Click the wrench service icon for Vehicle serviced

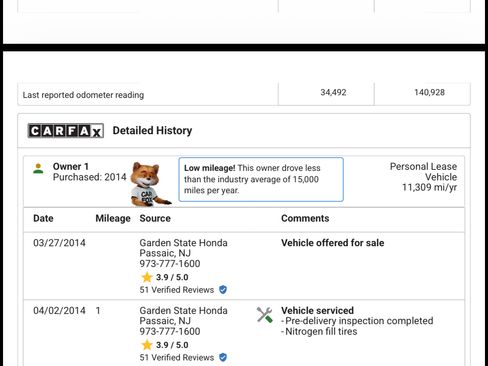[x=265, y=315]
